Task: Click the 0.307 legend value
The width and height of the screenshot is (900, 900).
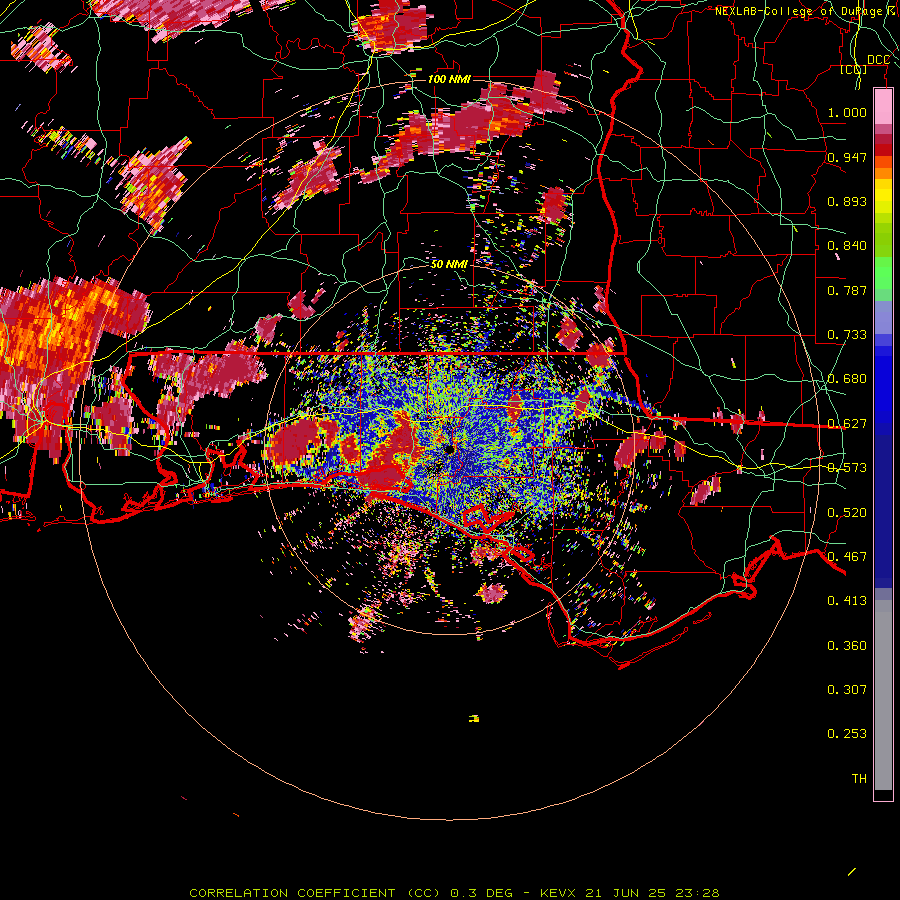Action: 847,690
